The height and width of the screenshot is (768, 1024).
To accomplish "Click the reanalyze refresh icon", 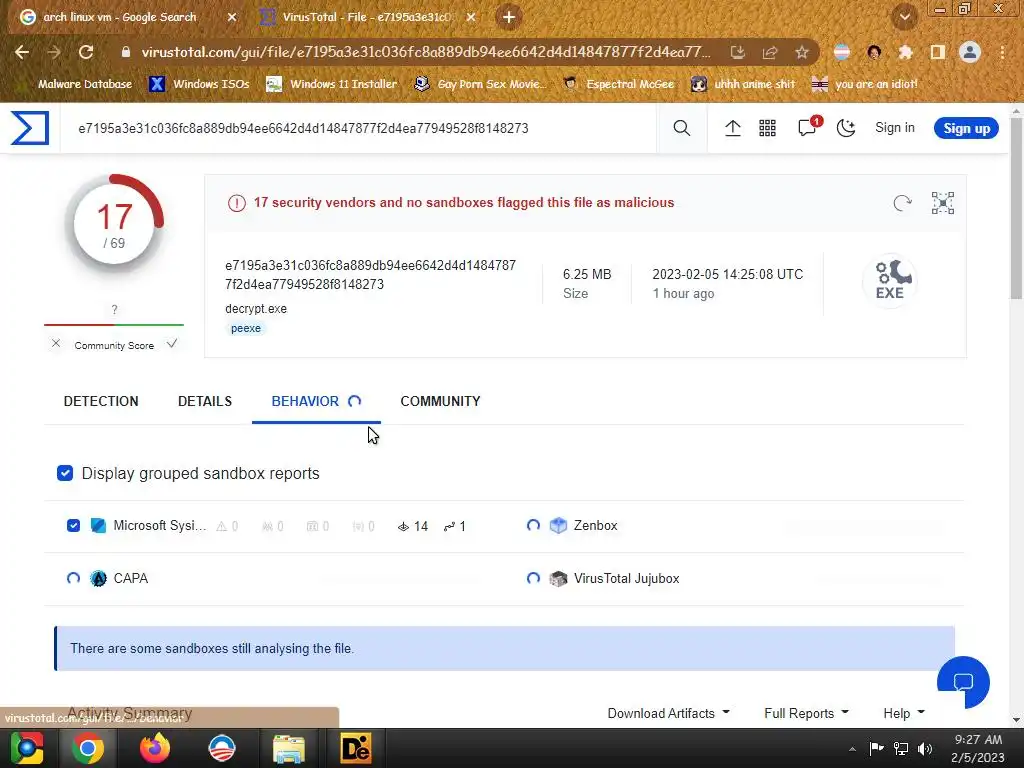I will click(x=903, y=203).
